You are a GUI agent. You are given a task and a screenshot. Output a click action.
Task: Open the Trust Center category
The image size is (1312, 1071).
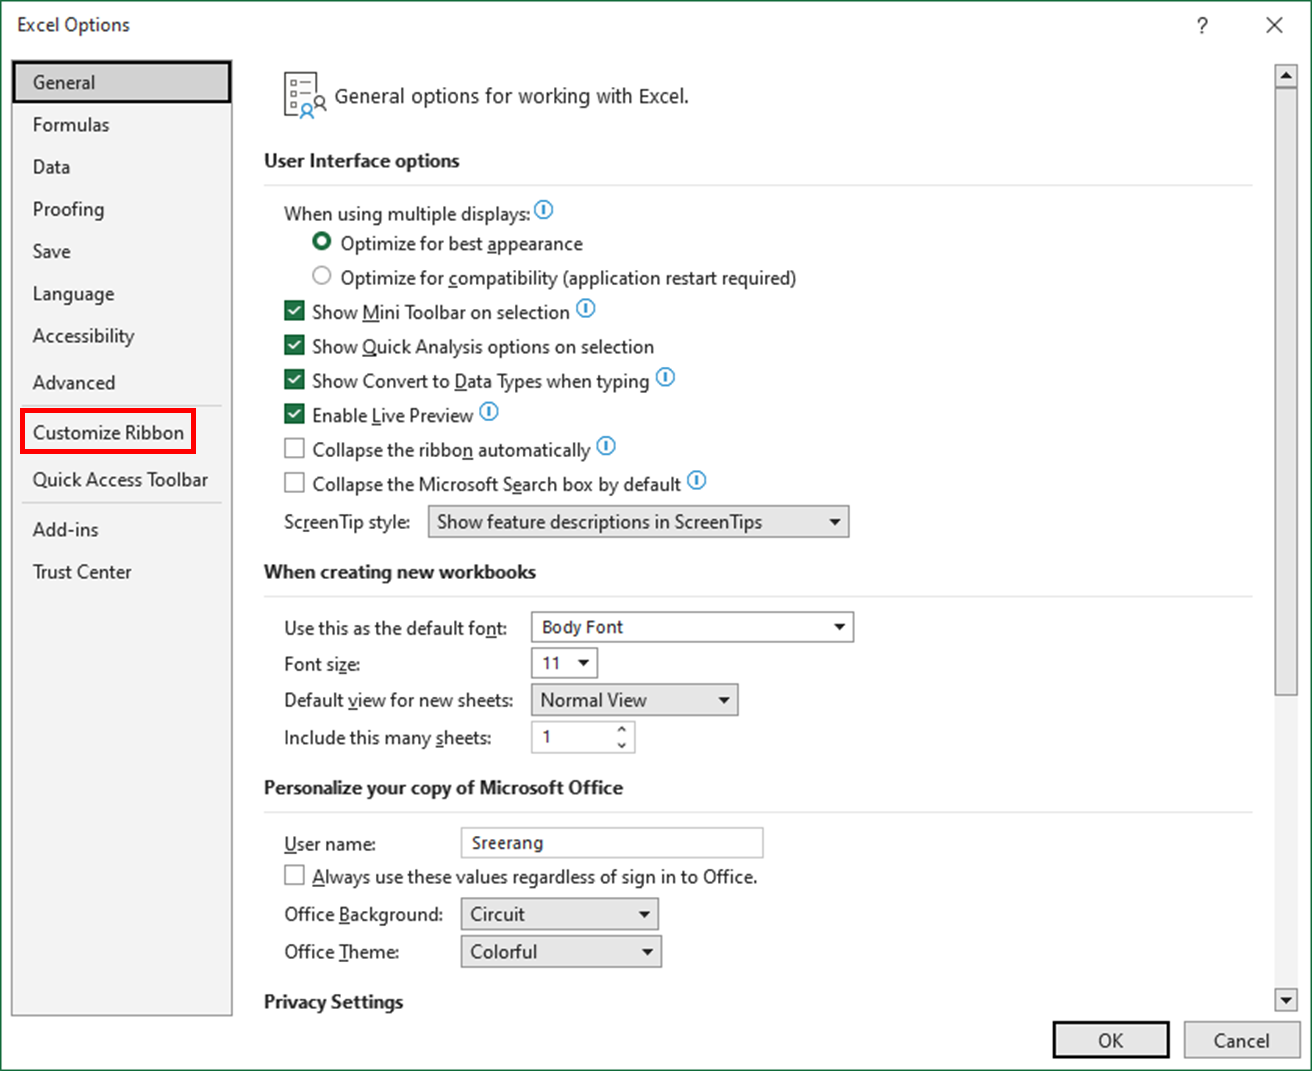122,572
